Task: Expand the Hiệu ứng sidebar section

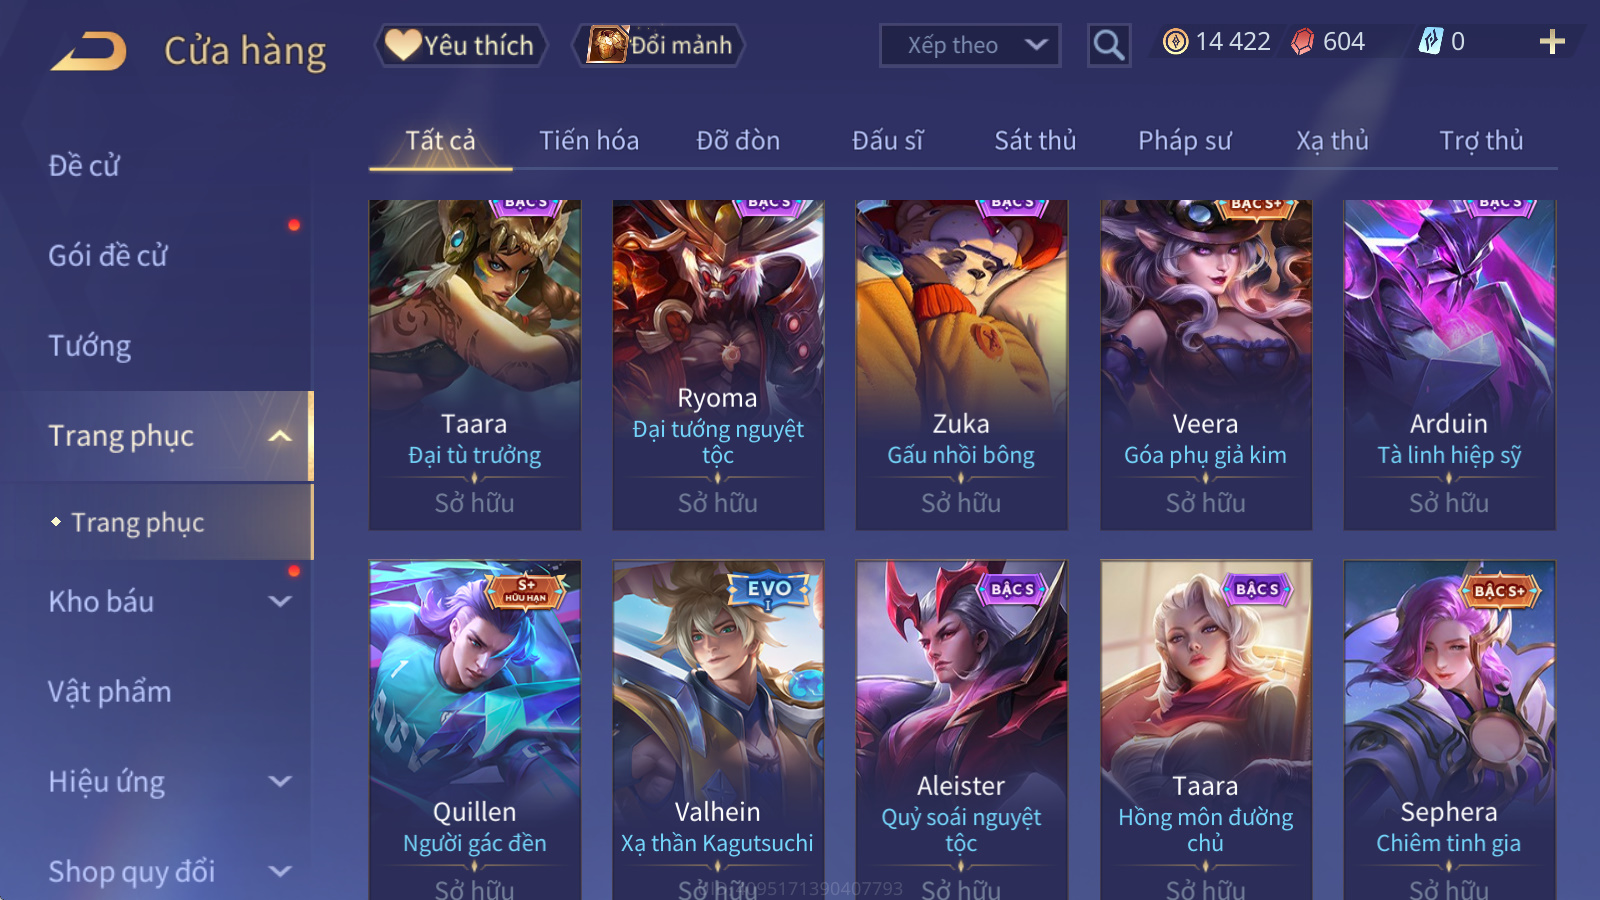Action: (280, 781)
